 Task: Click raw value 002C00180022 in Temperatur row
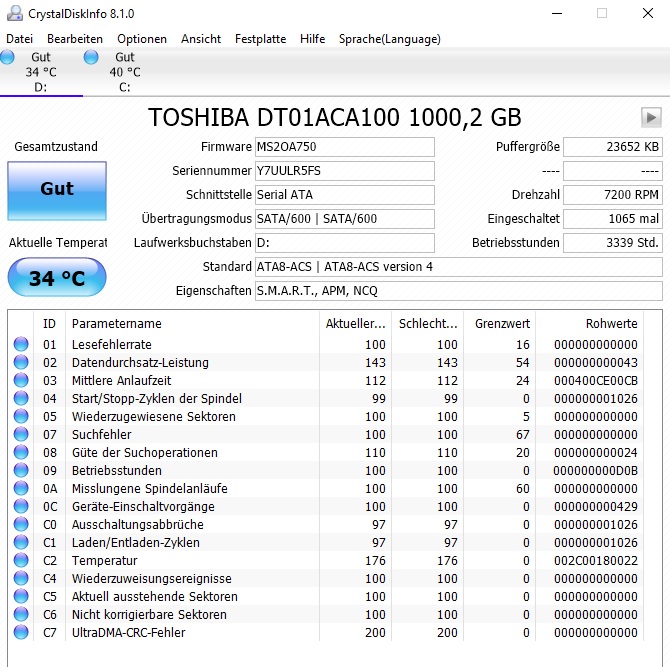tap(596, 560)
